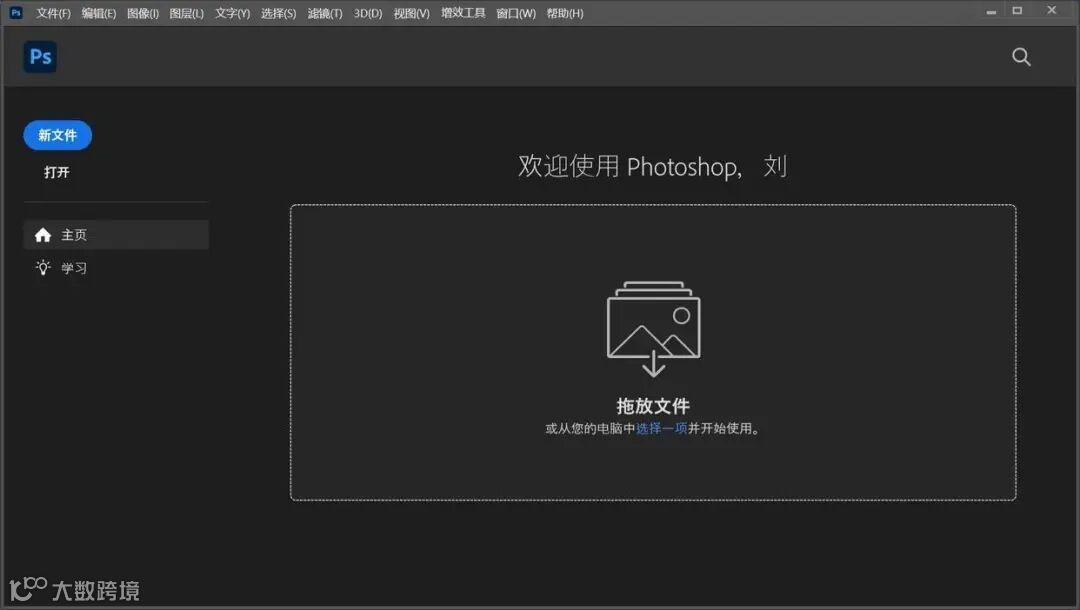Open the 选择(S) menu

(278, 13)
